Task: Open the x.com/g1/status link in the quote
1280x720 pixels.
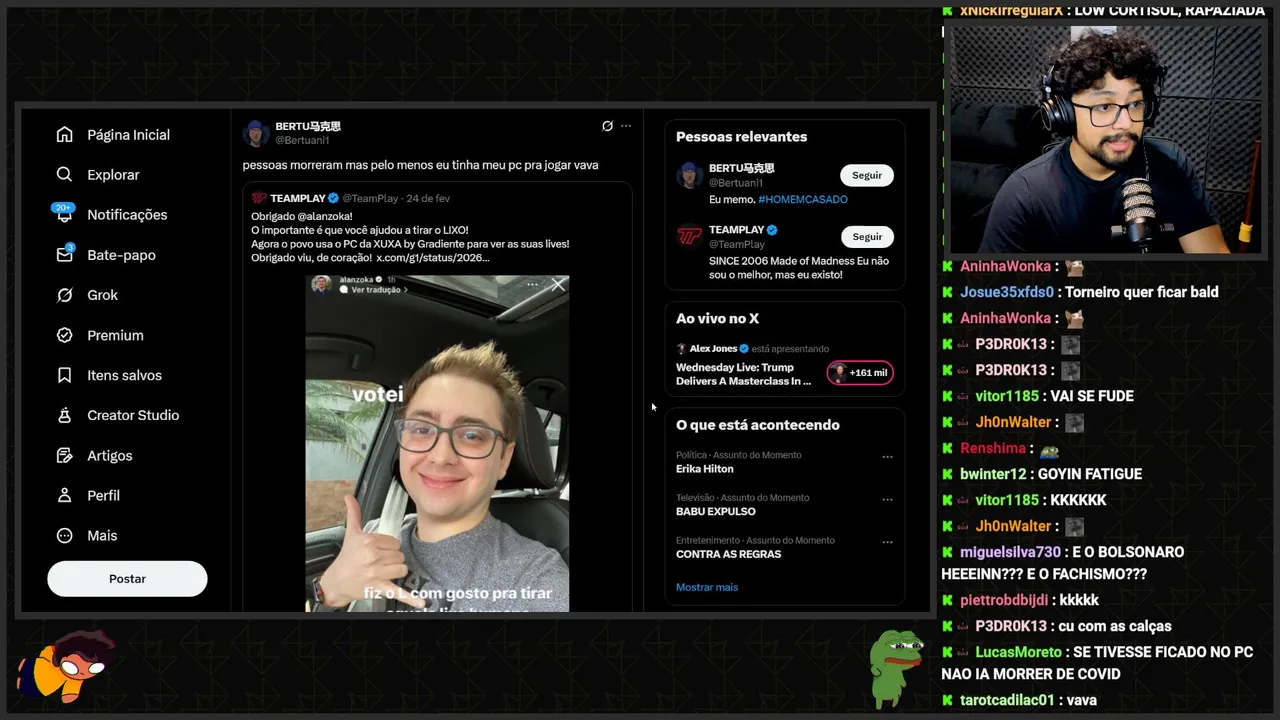Action: (433, 258)
